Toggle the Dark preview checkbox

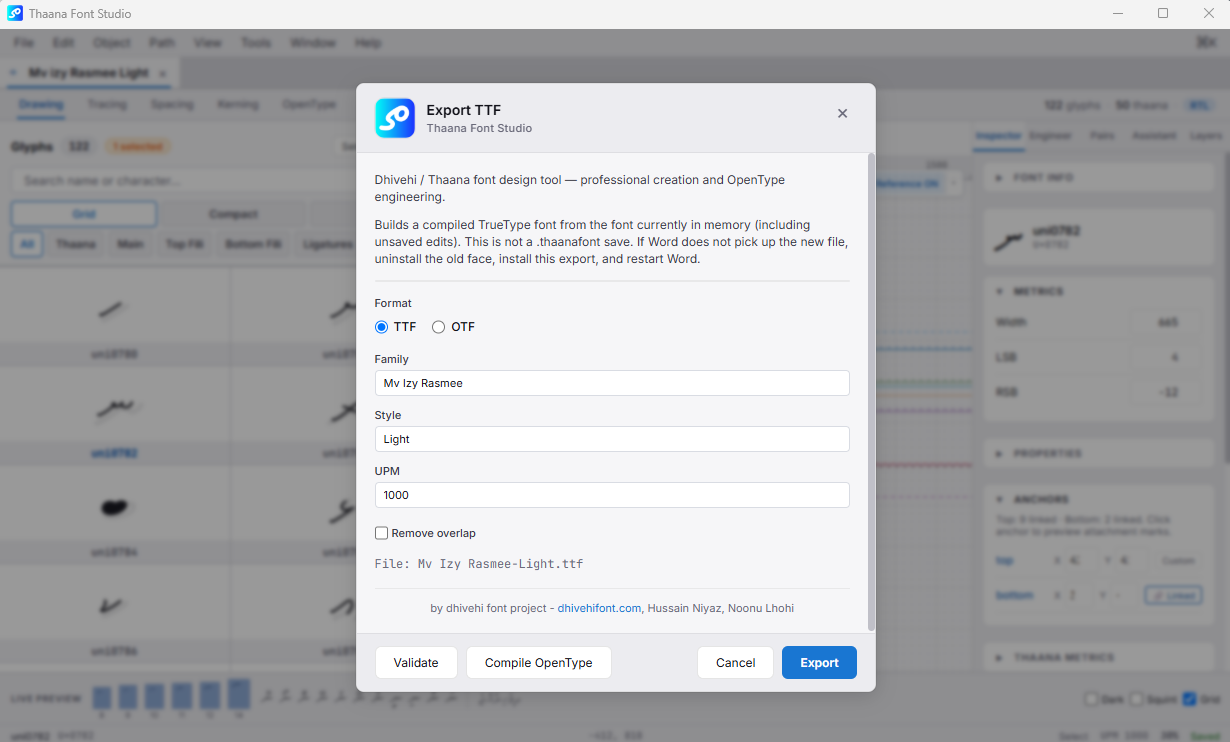(x=1091, y=699)
